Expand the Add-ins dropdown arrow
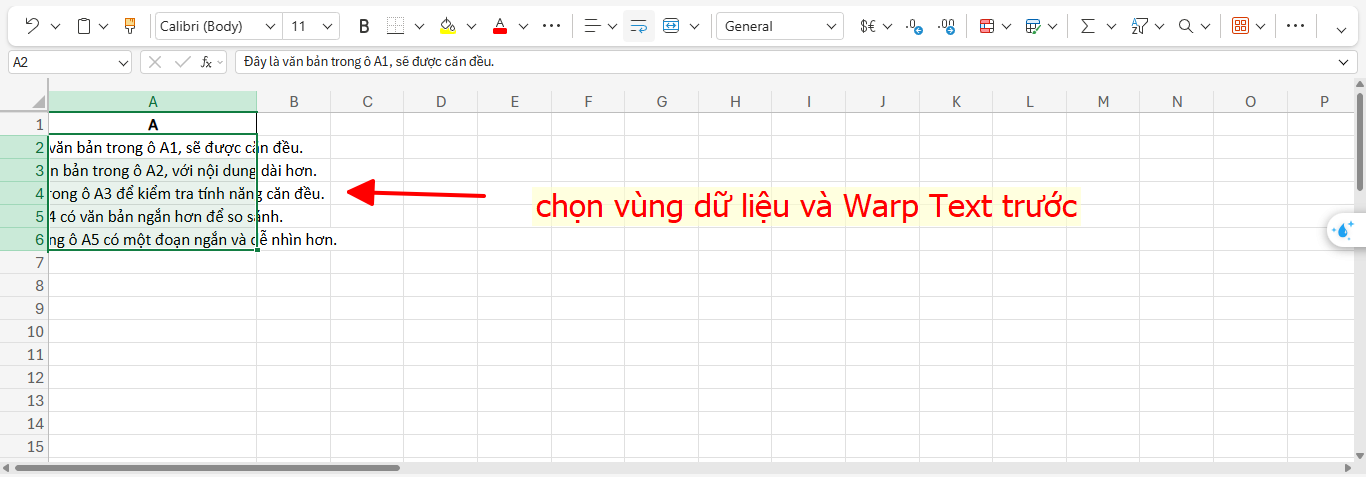 1261,26
